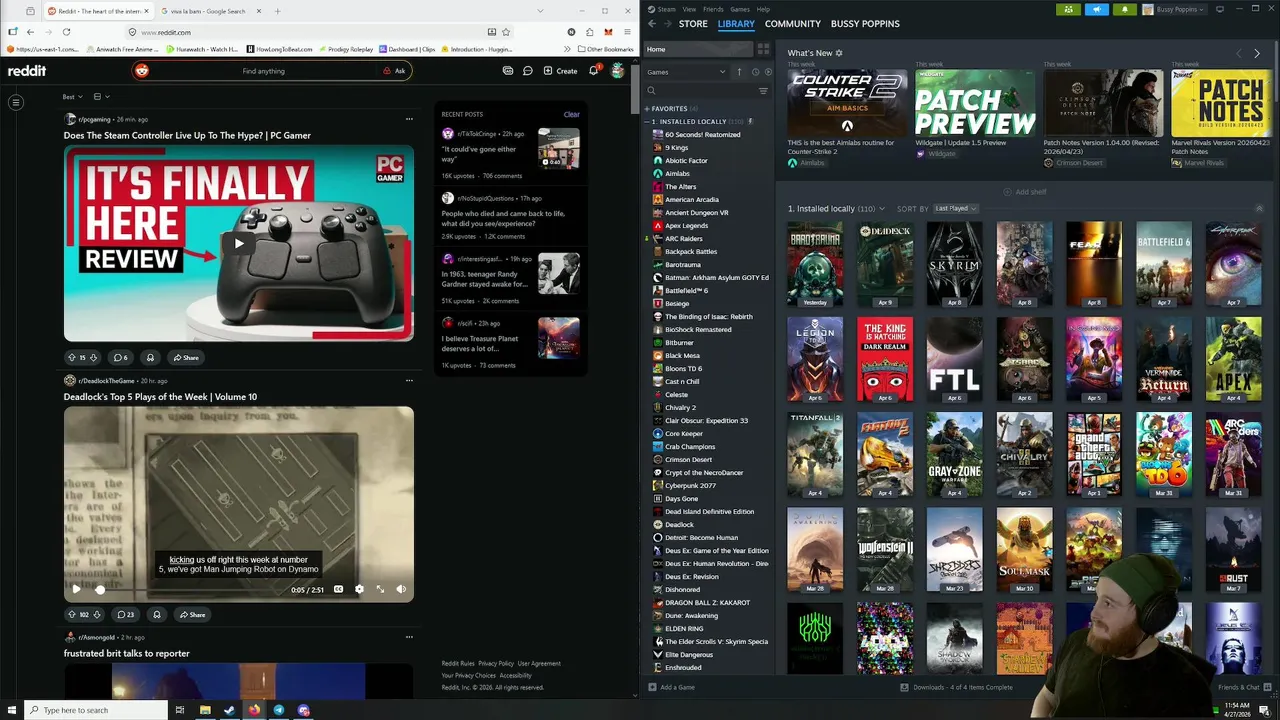Open the 23 comments on Deadlock post
The width and height of the screenshot is (1280, 720).
pyautogui.click(x=125, y=614)
